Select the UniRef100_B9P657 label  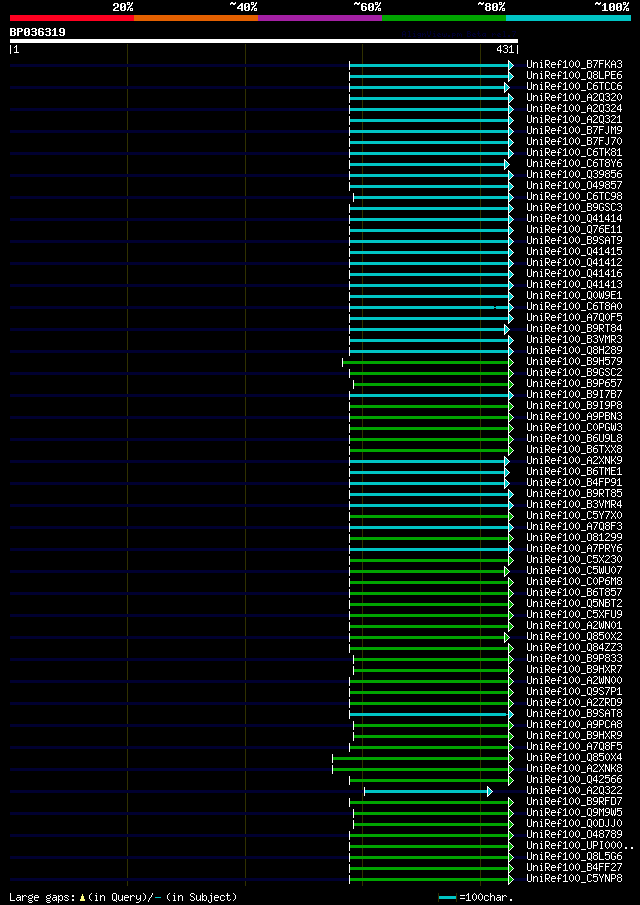[574, 383]
